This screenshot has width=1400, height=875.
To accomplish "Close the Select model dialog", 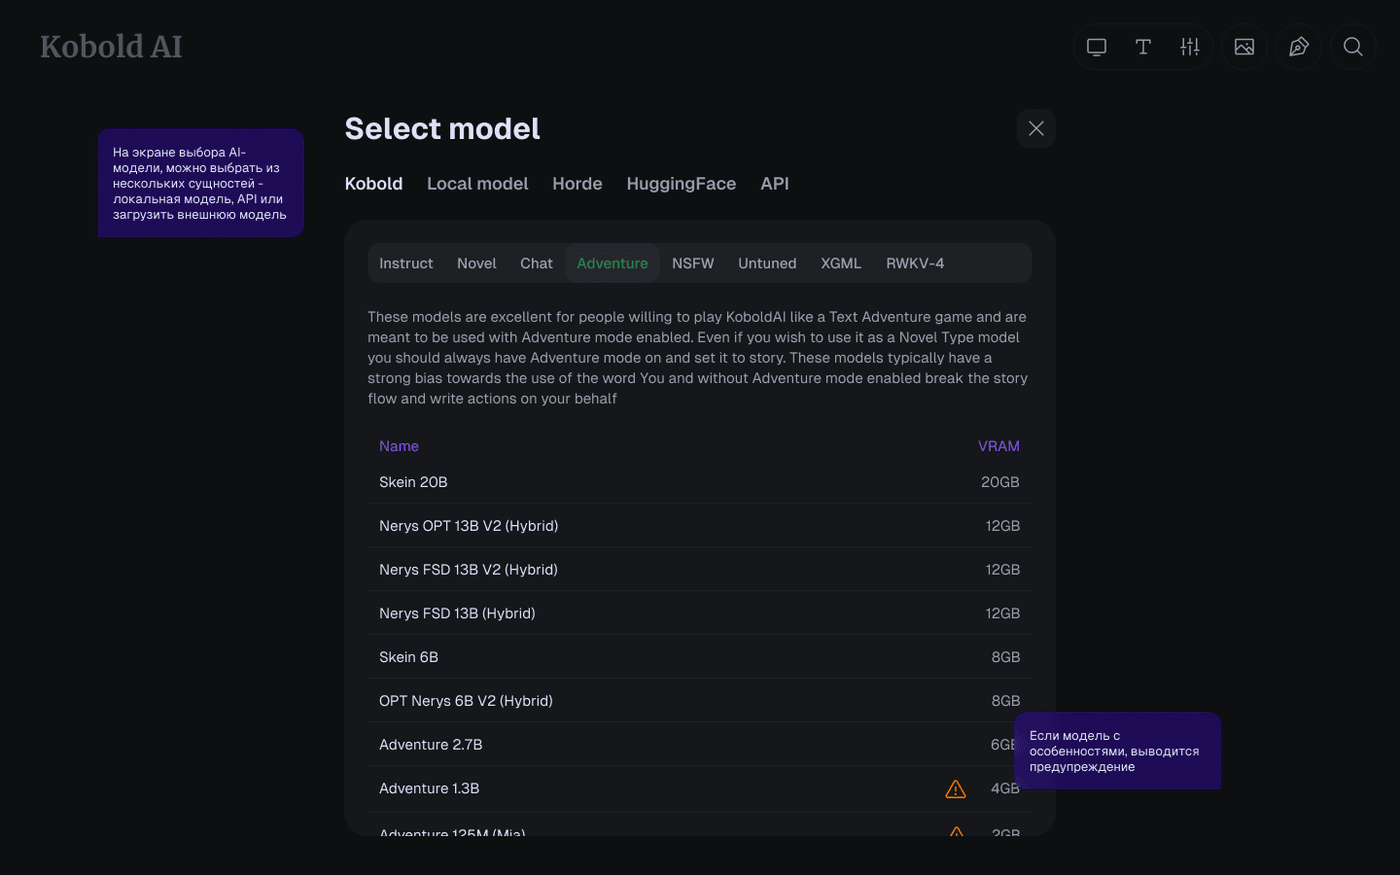I will (x=1036, y=128).
